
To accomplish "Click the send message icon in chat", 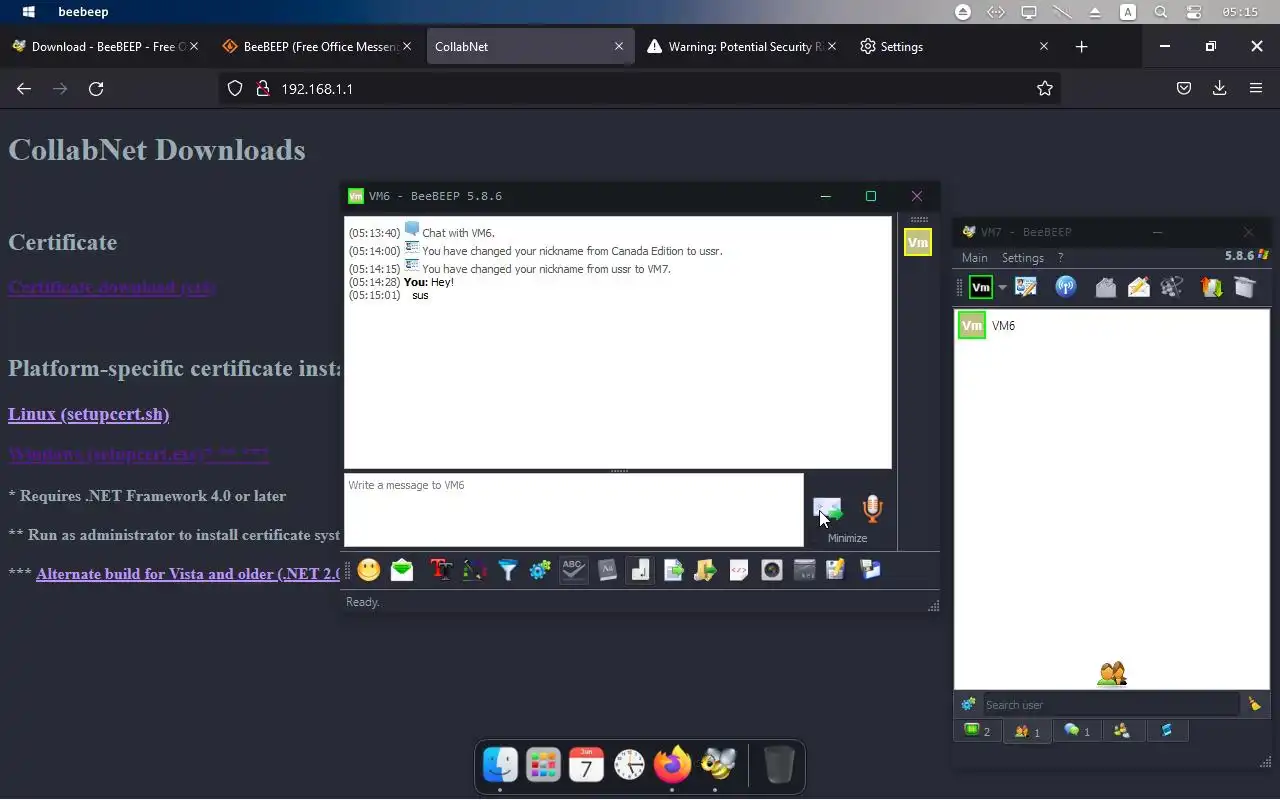I will (x=827, y=510).
